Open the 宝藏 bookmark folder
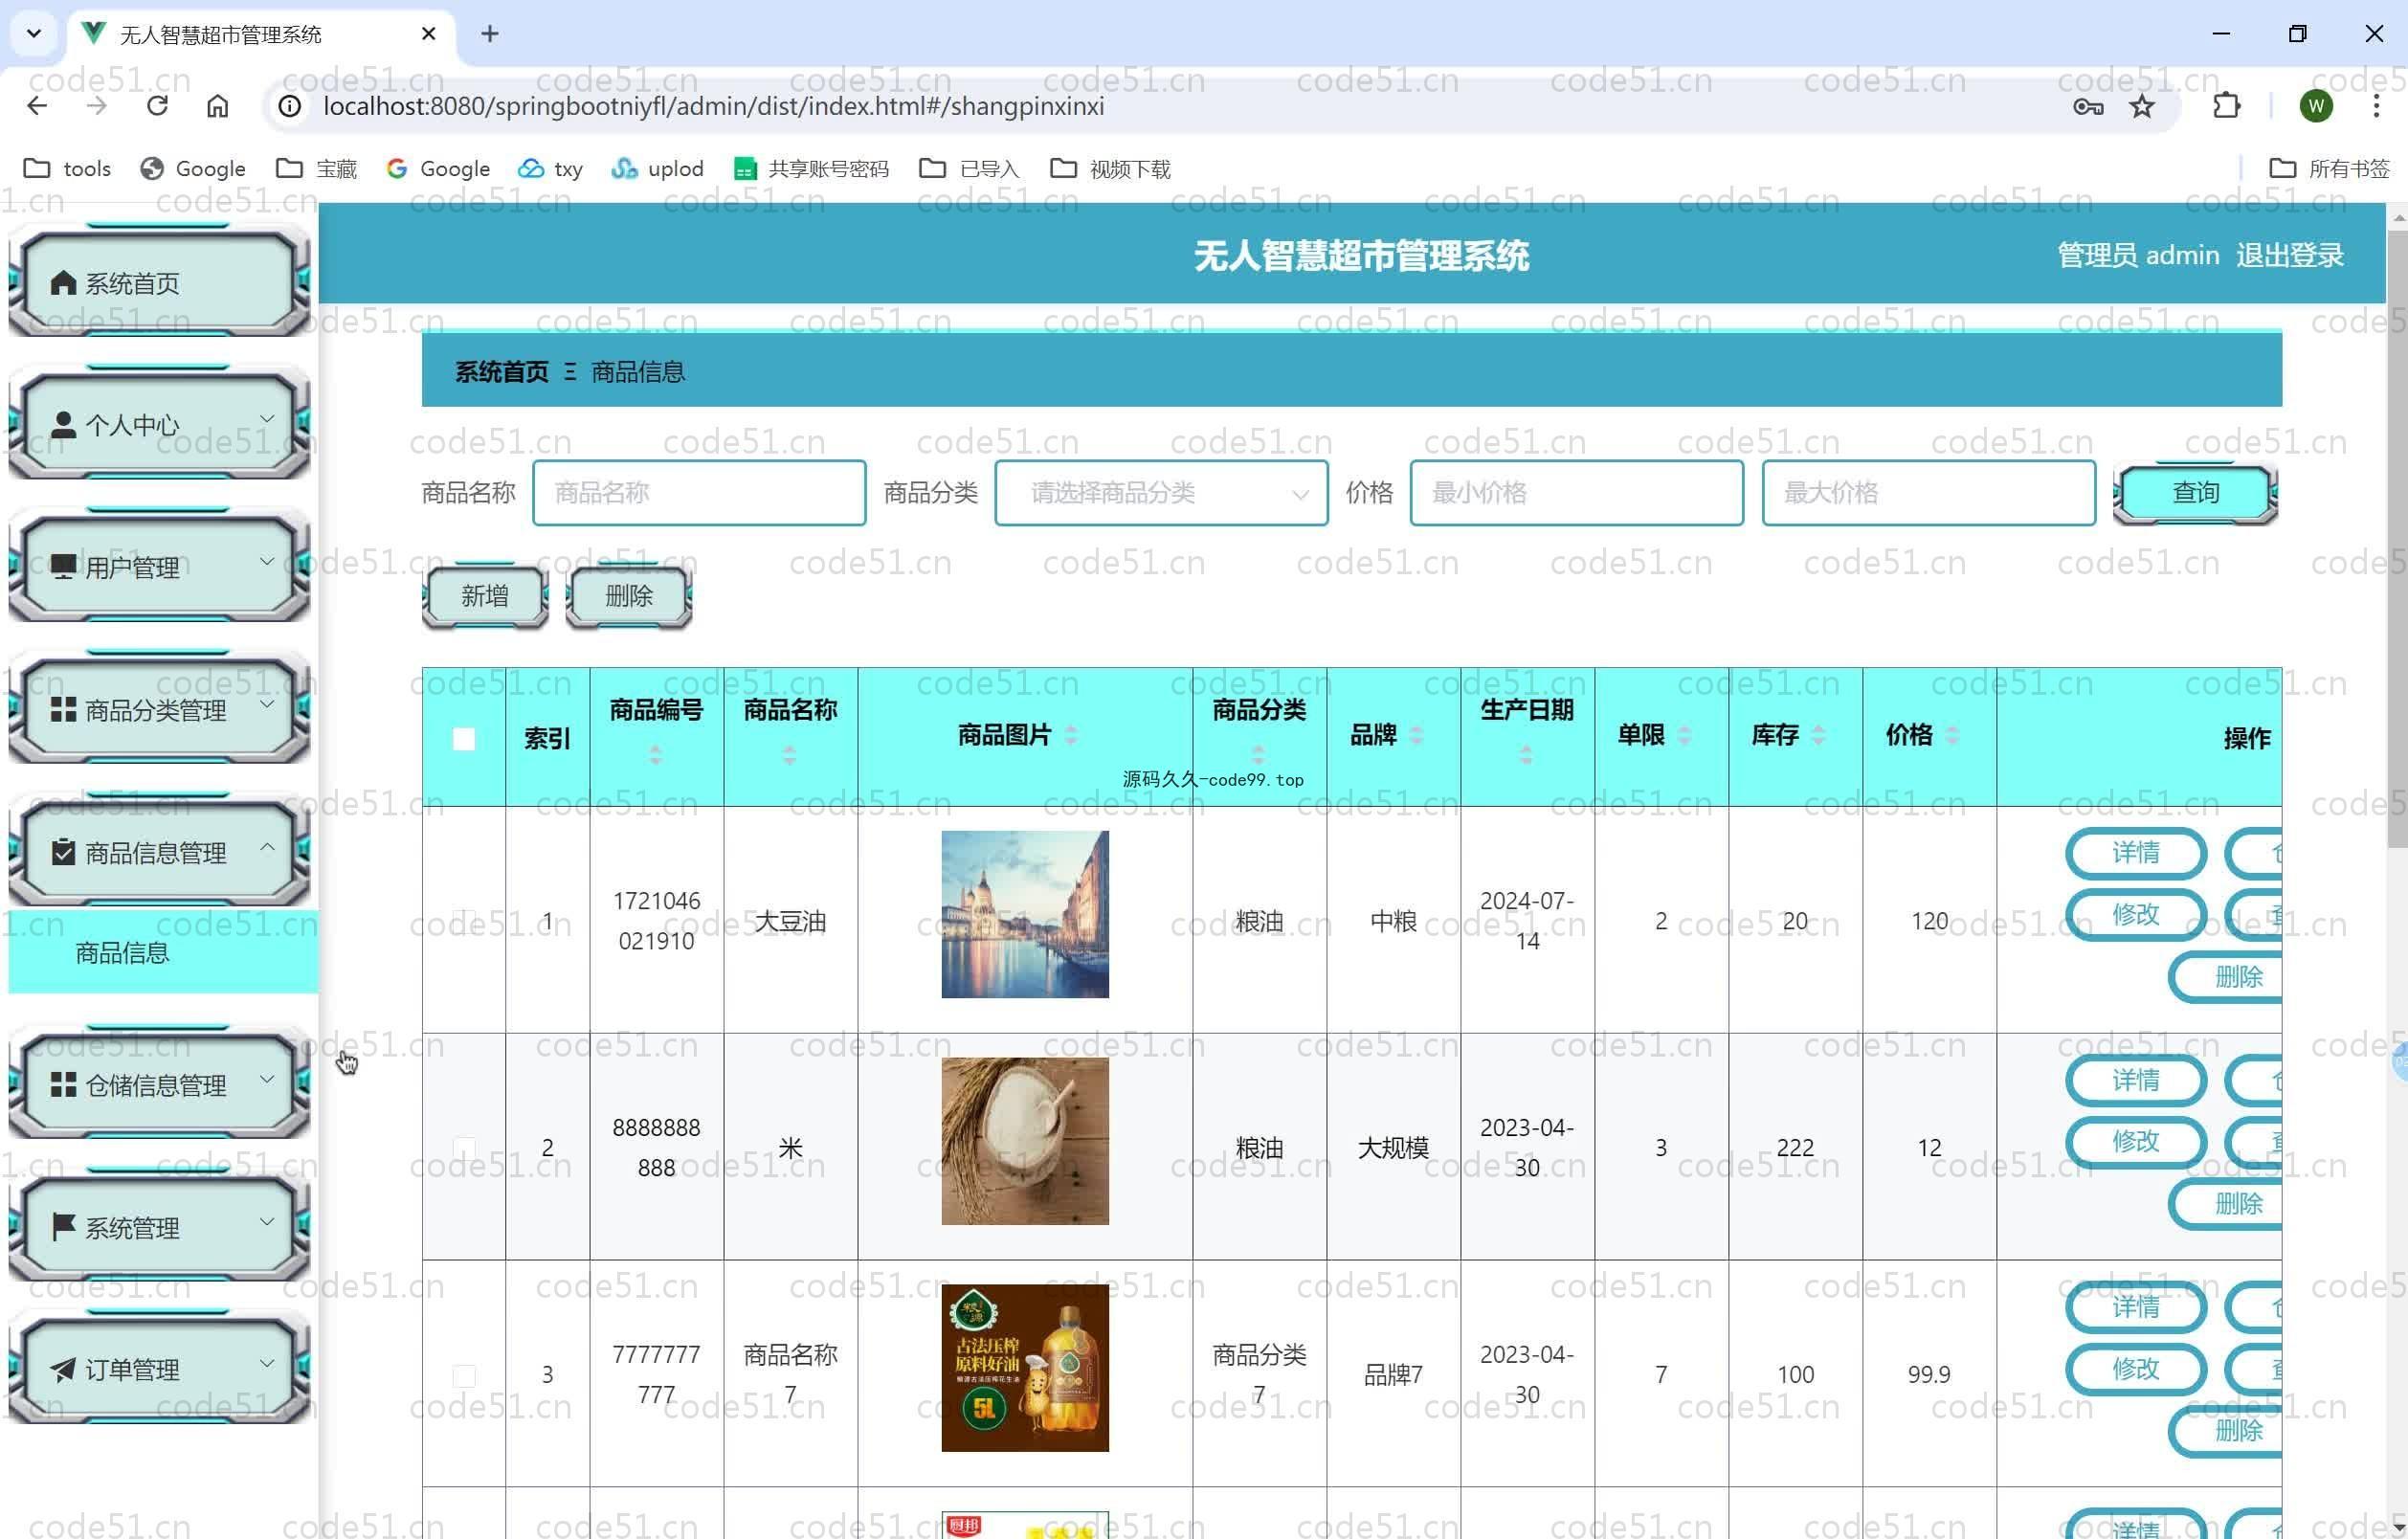 [316, 168]
